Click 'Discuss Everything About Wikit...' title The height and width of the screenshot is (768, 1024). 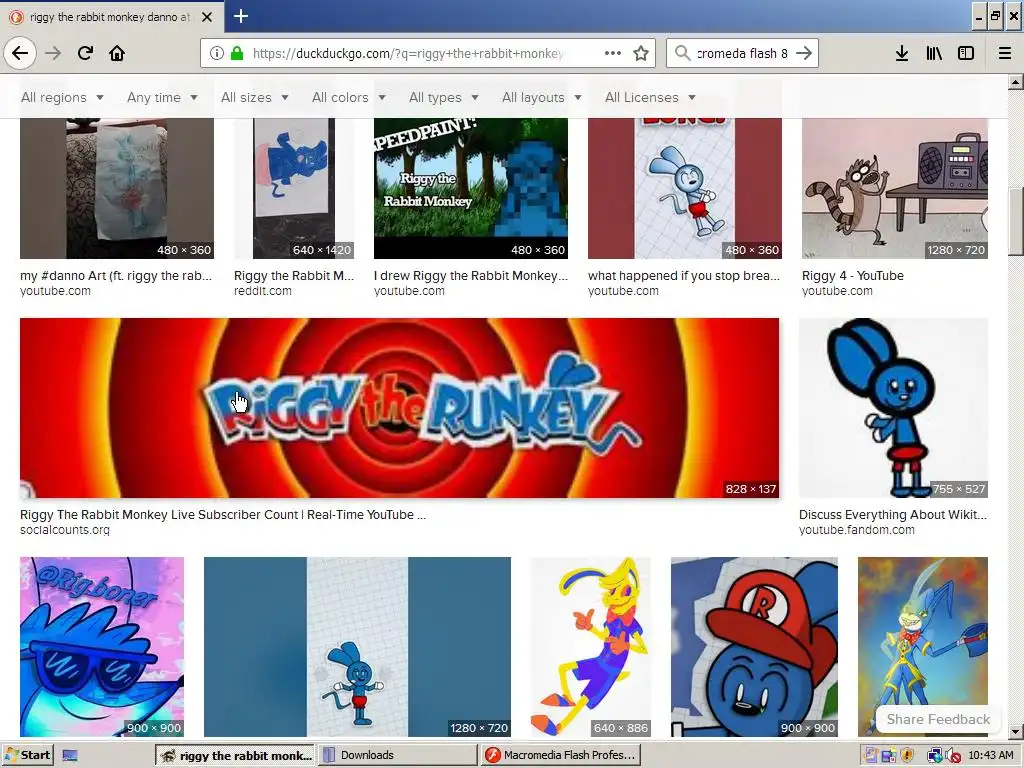pos(893,515)
